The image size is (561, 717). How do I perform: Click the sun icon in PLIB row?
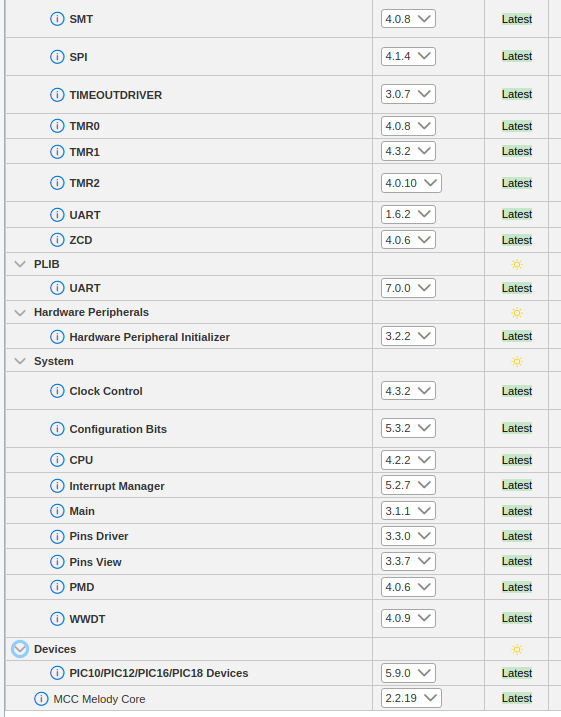point(517,264)
